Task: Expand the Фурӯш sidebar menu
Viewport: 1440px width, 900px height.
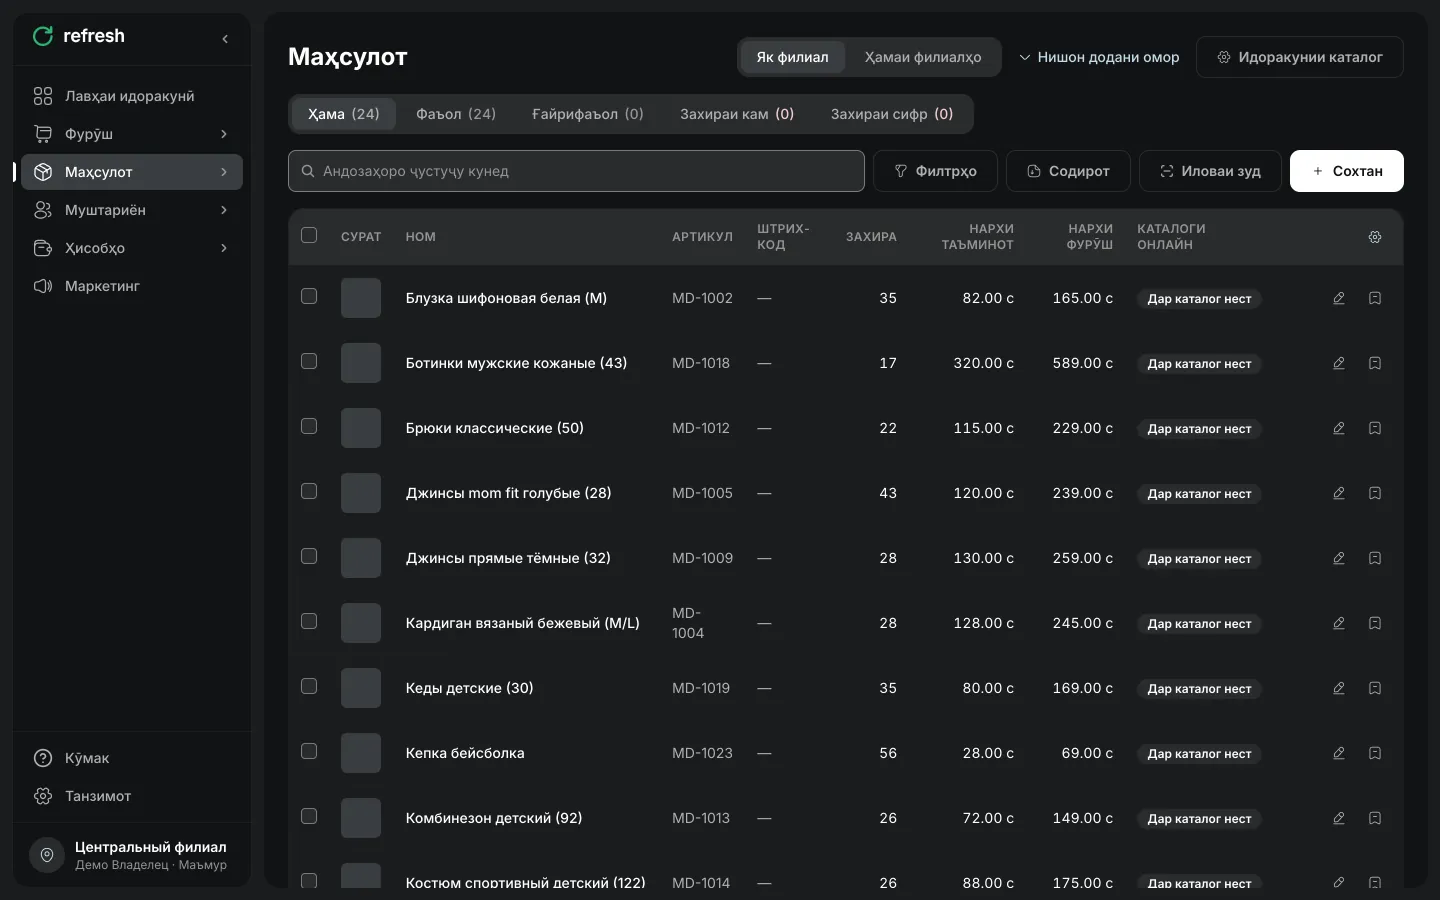Action: click(x=132, y=134)
